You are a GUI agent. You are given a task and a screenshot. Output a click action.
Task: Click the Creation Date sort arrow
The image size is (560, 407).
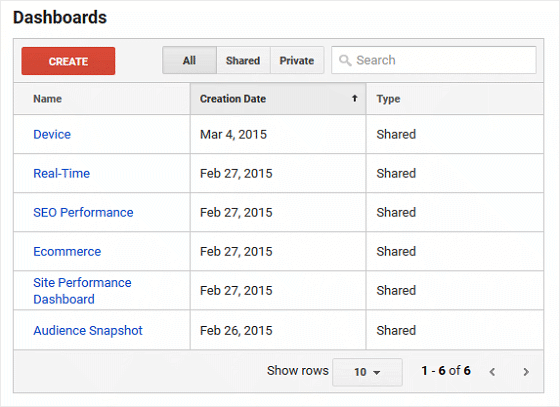click(354, 98)
